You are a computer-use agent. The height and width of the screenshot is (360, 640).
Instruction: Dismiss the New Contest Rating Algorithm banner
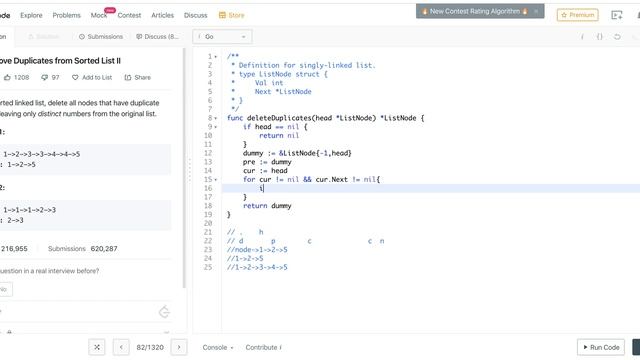pyautogui.click(x=536, y=11)
